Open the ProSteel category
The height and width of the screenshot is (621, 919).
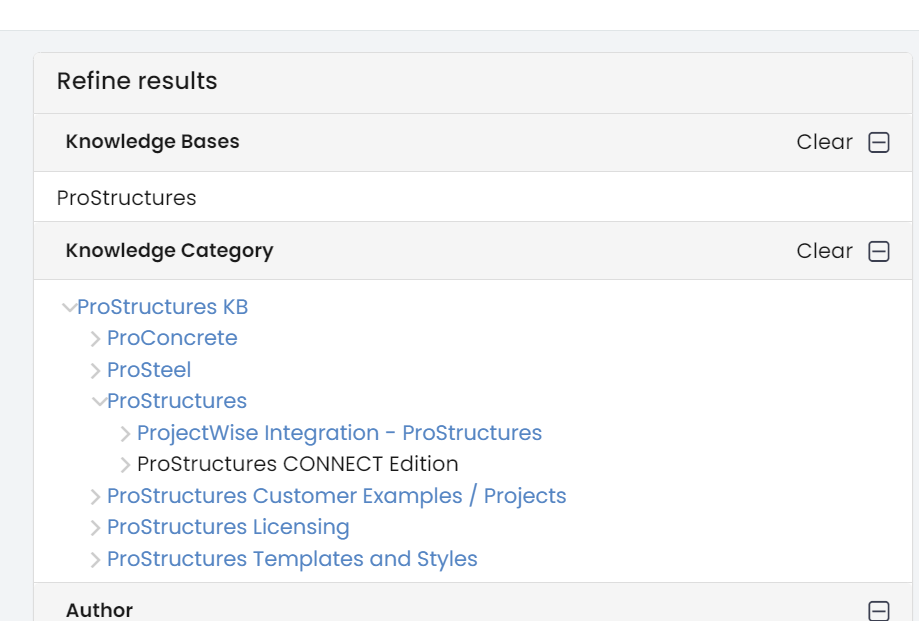coord(148,369)
